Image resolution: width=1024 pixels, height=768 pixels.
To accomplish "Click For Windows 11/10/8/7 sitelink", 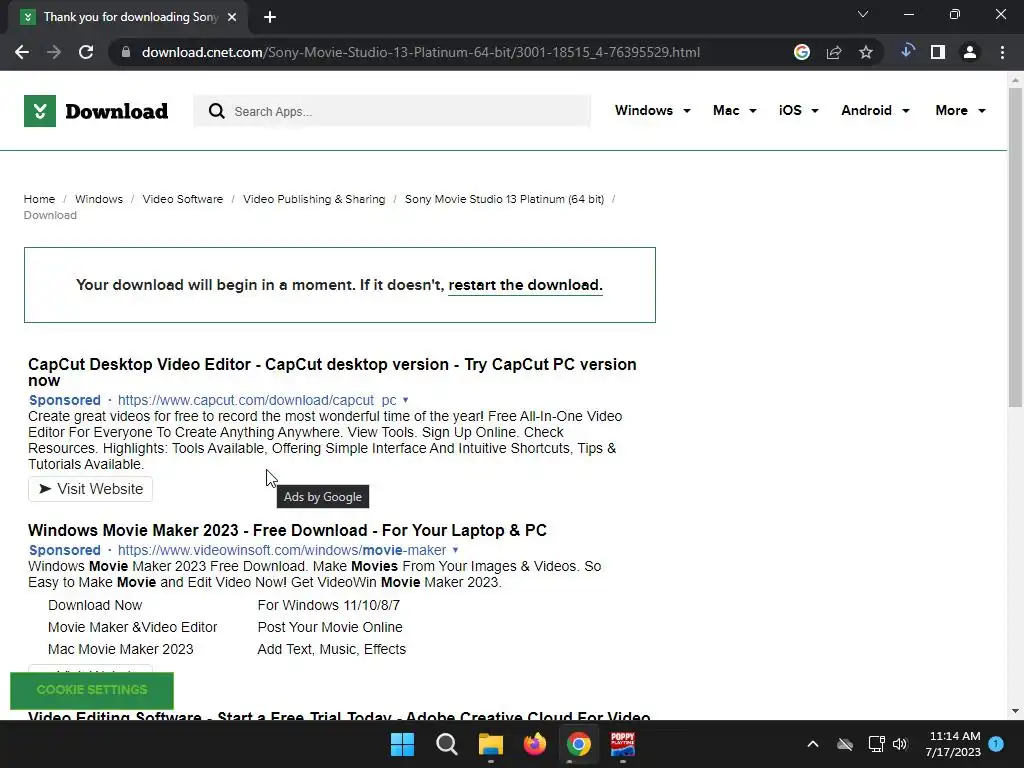I will [x=328, y=605].
